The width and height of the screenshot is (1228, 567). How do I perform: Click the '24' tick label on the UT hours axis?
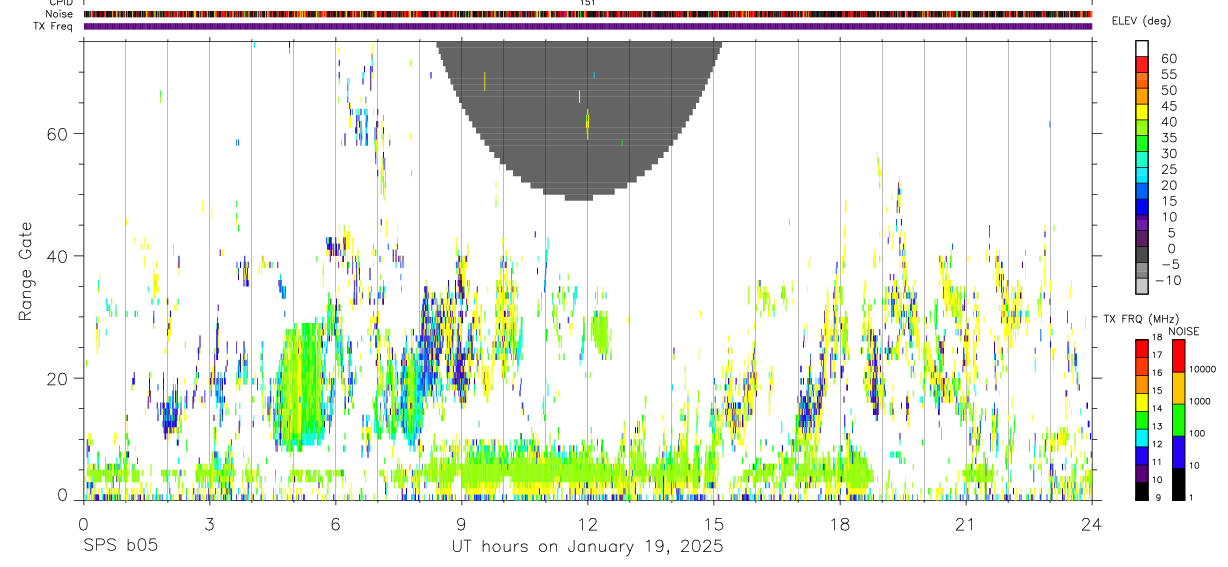pyautogui.click(x=1091, y=525)
